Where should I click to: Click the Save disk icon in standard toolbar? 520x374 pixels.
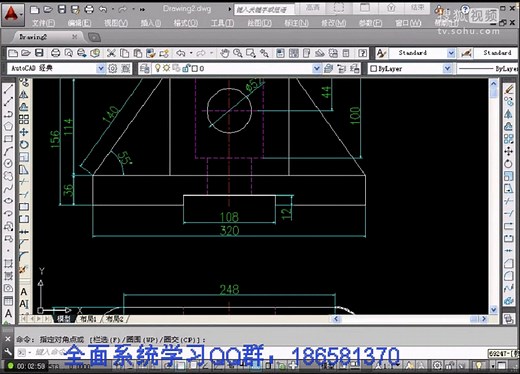pyautogui.click(x=39, y=53)
